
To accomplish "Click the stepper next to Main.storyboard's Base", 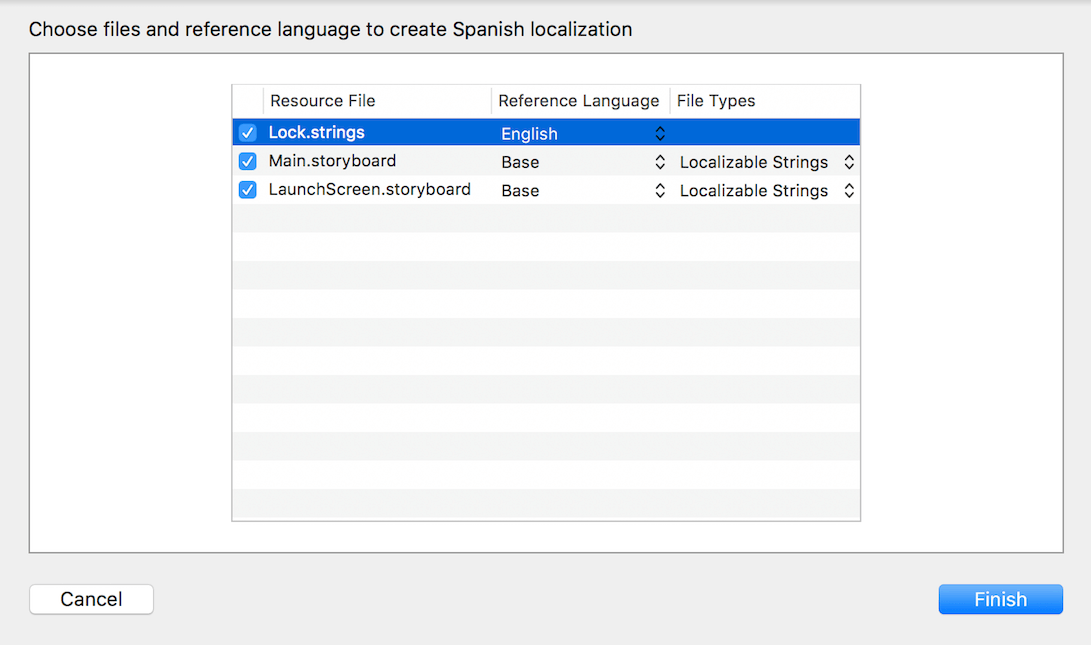I will [659, 161].
